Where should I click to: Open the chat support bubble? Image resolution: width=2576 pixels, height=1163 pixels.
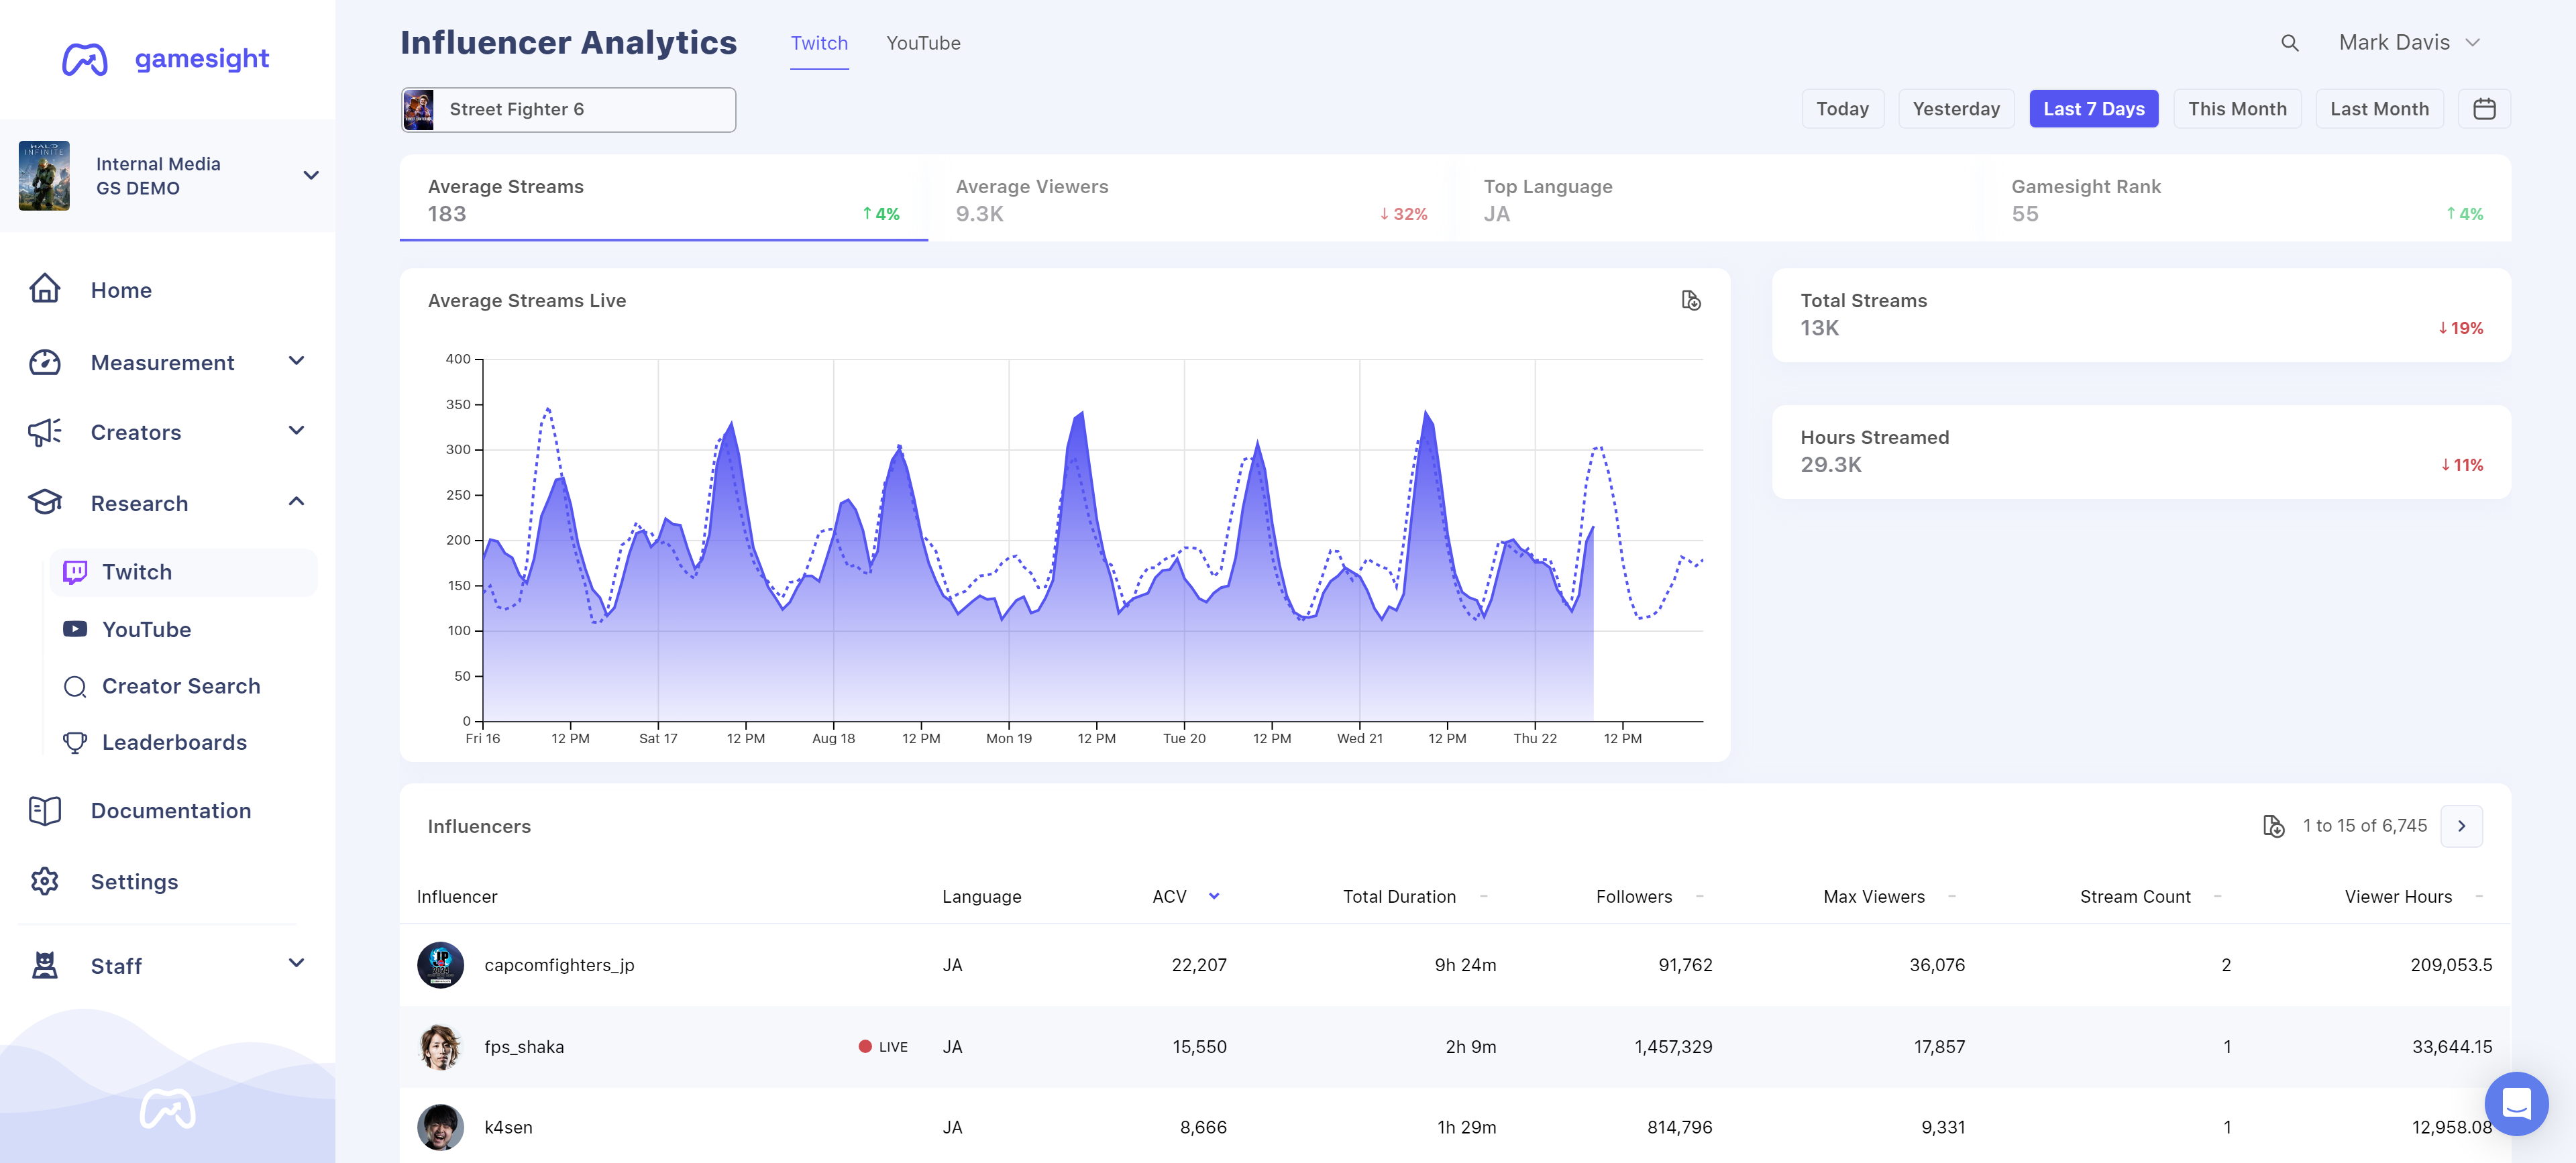click(2516, 1103)
